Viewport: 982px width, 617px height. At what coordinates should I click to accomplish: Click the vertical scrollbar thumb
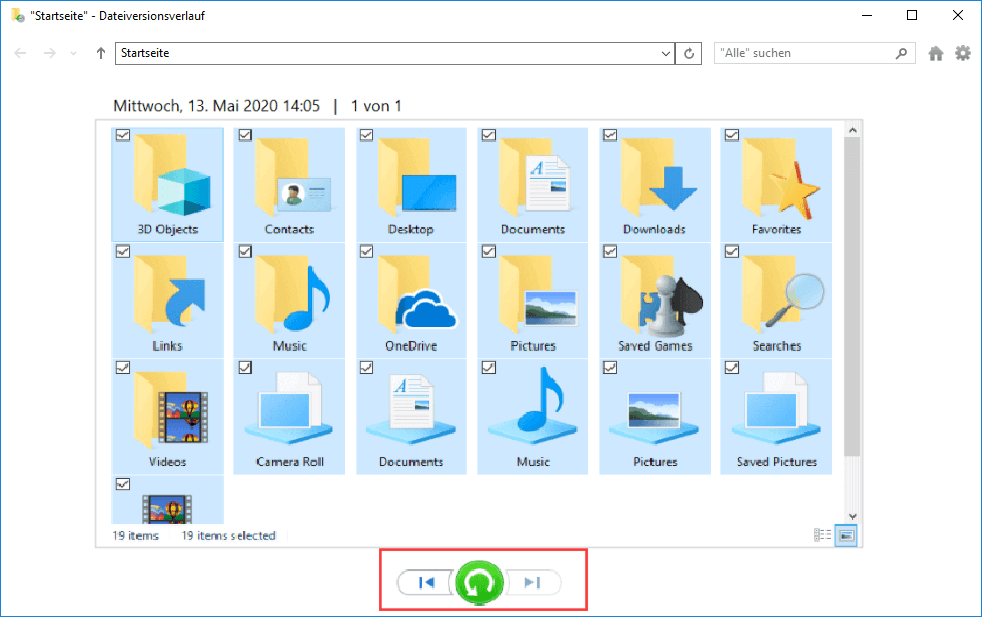[x=852, y=296]
